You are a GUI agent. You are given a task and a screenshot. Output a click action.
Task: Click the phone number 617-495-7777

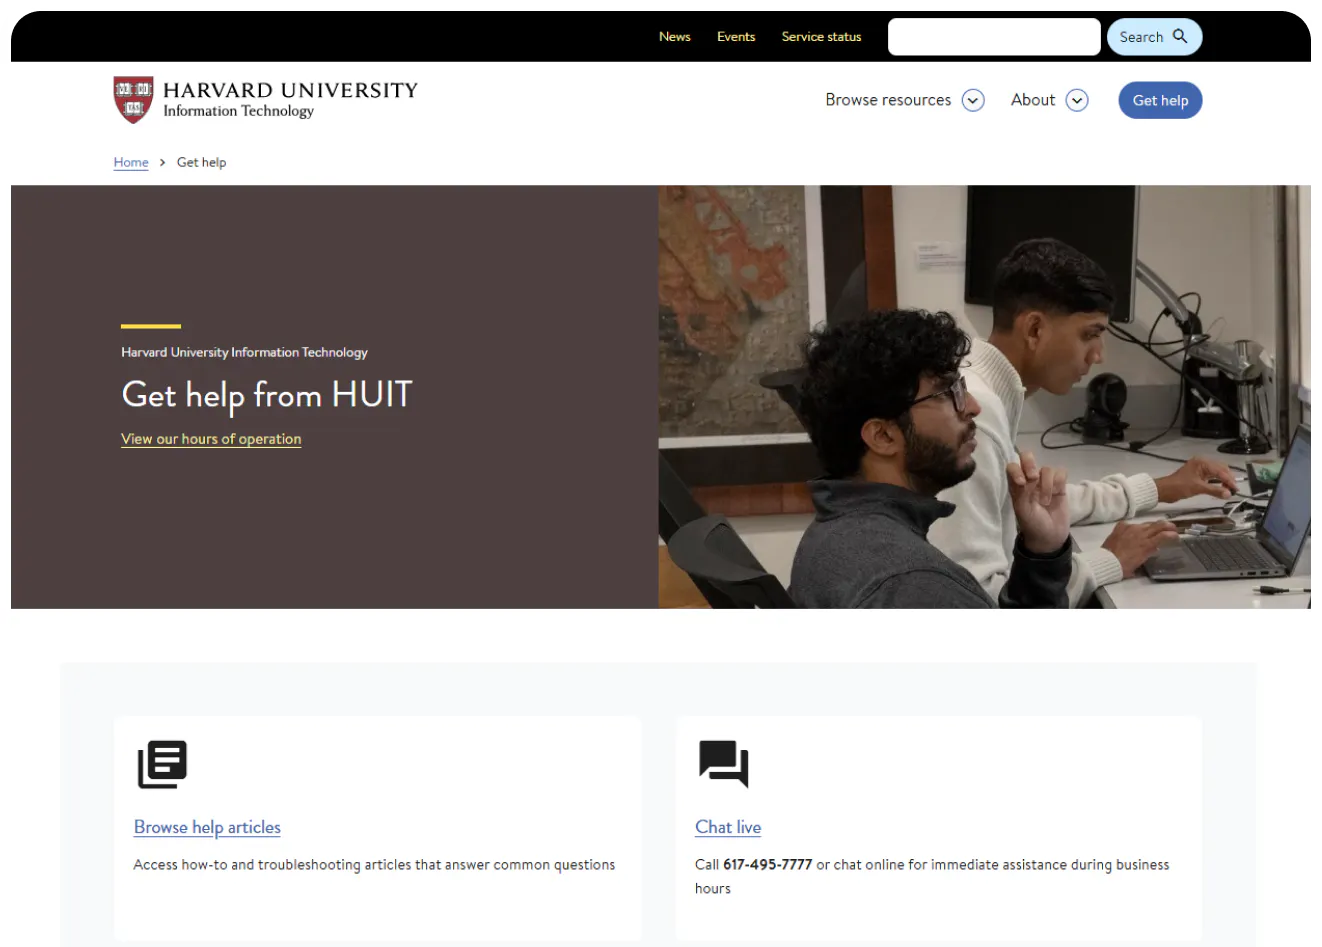767,865
